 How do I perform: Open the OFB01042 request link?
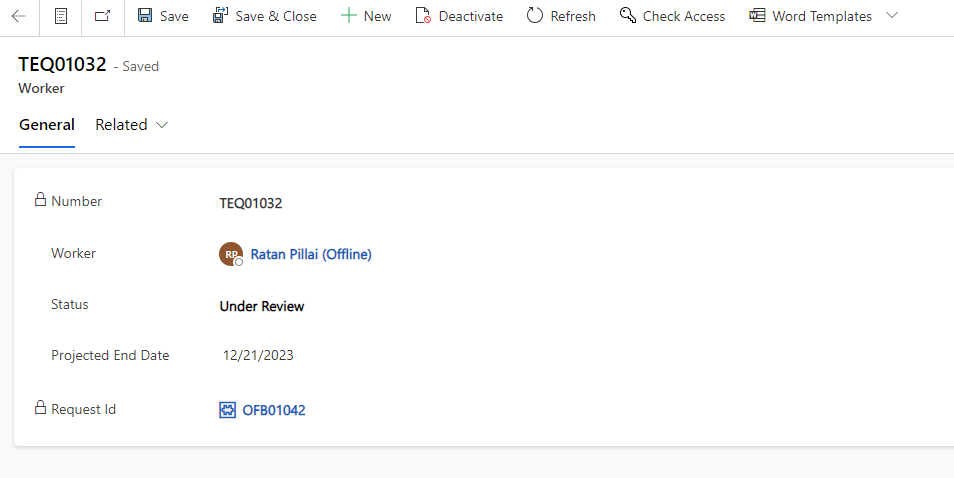pos(274,410)
